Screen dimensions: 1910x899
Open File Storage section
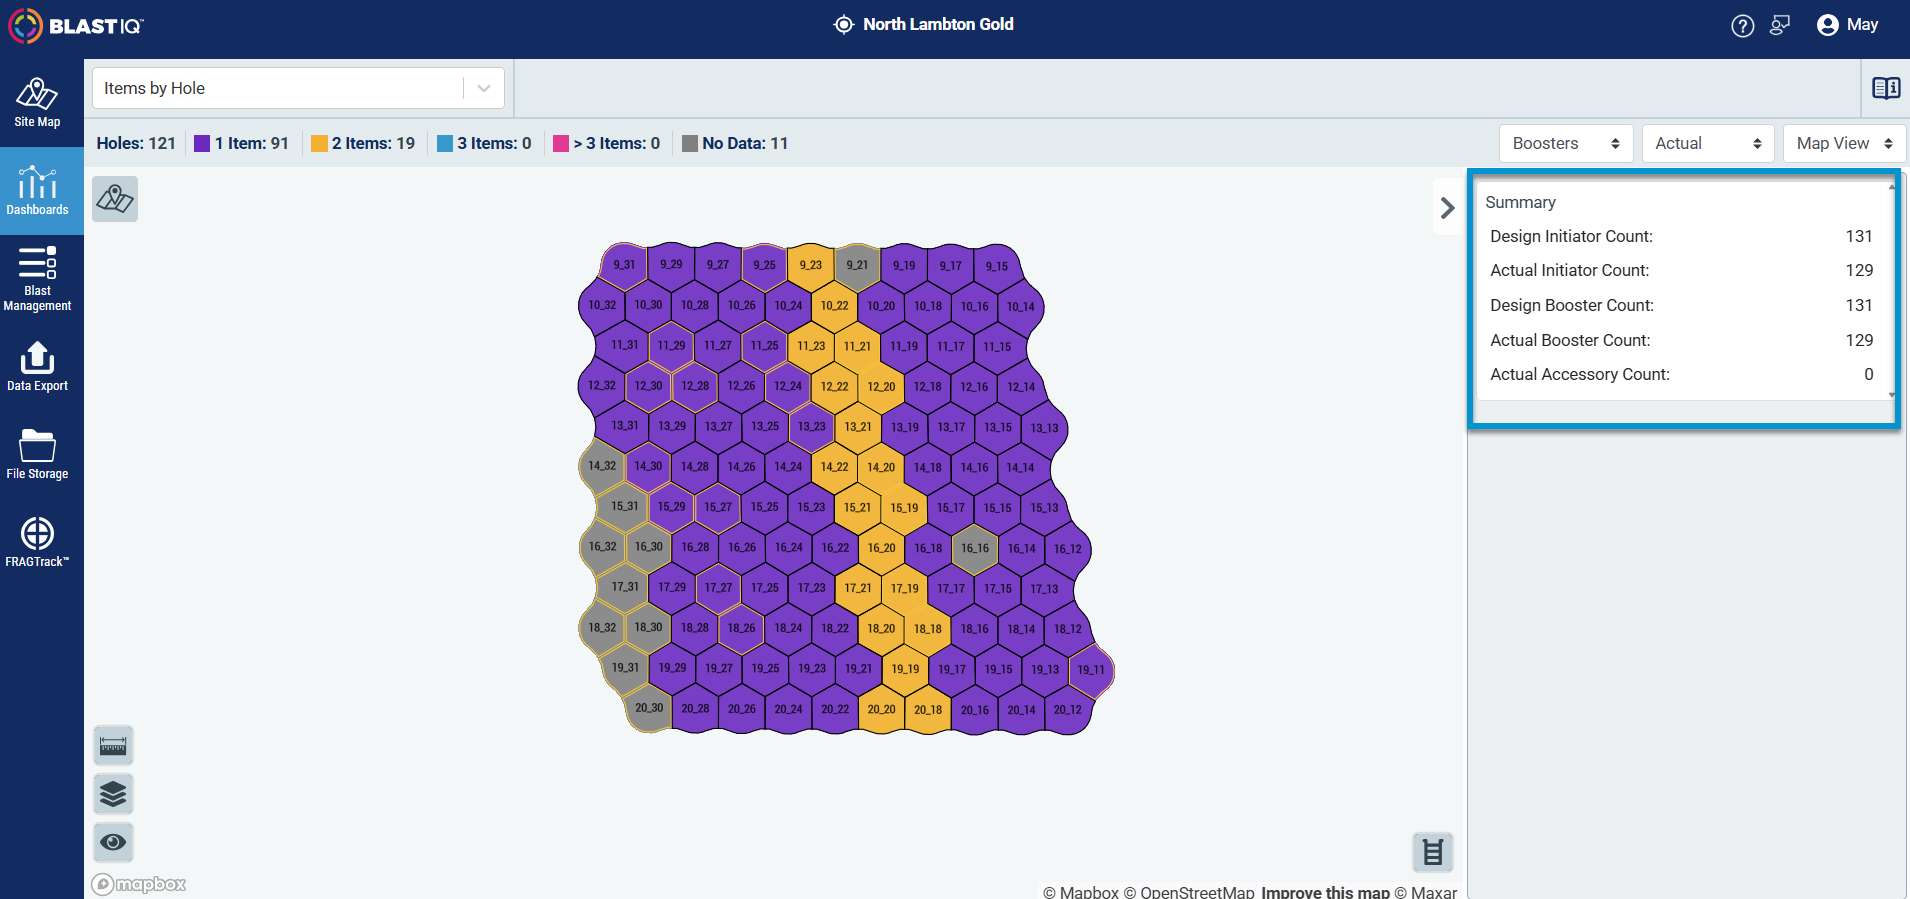[37, 455]
